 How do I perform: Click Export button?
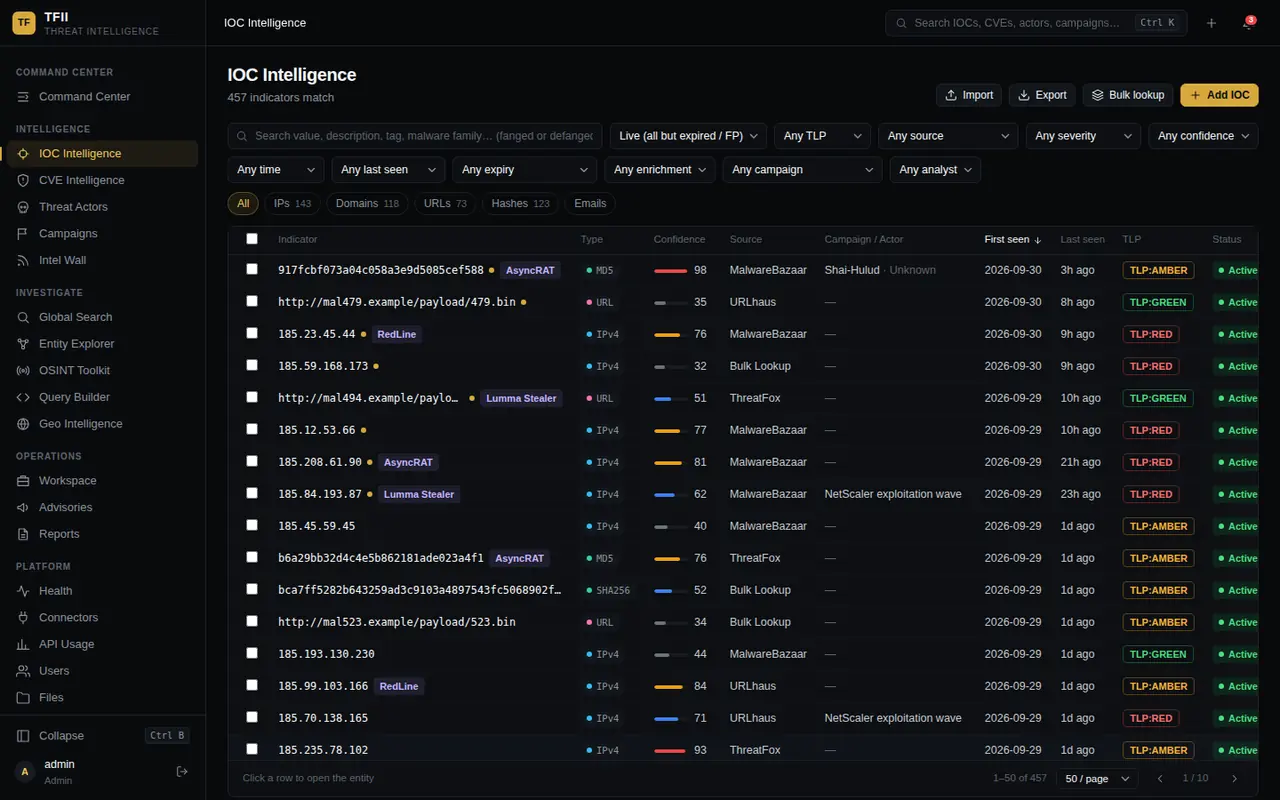[x=1042, y=95]
